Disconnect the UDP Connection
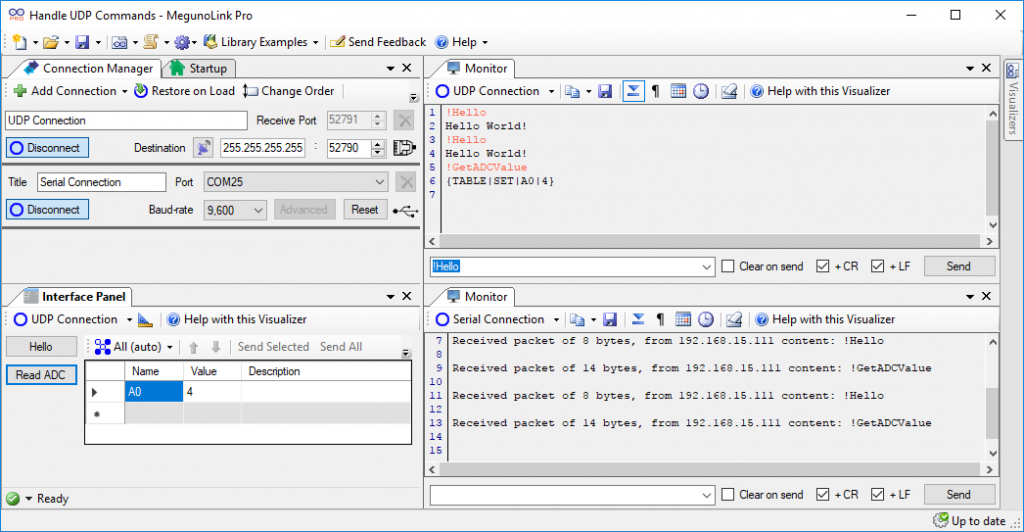Viewport: 1024px width, 532px height. point(47,148)
